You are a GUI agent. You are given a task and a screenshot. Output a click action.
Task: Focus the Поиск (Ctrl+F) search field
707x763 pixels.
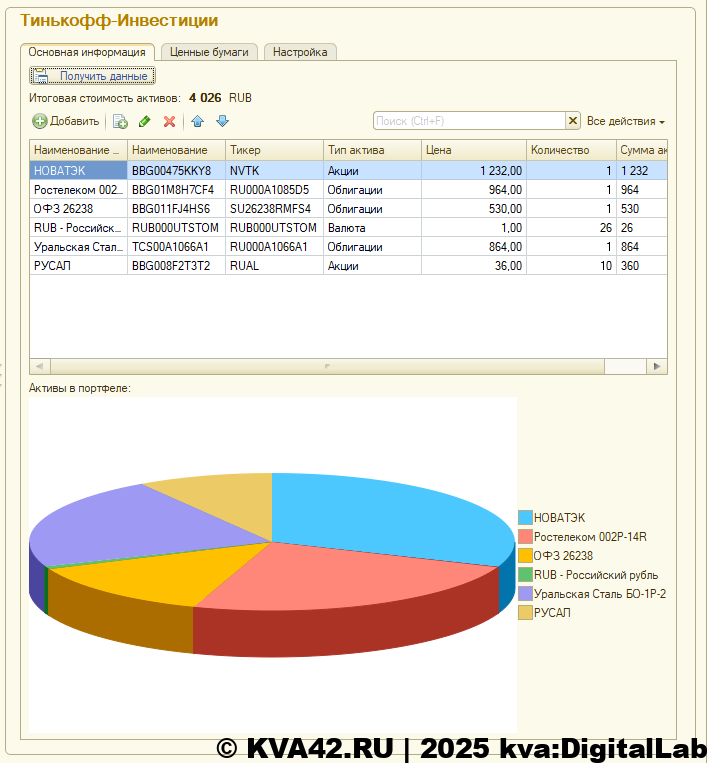point(469,121)
